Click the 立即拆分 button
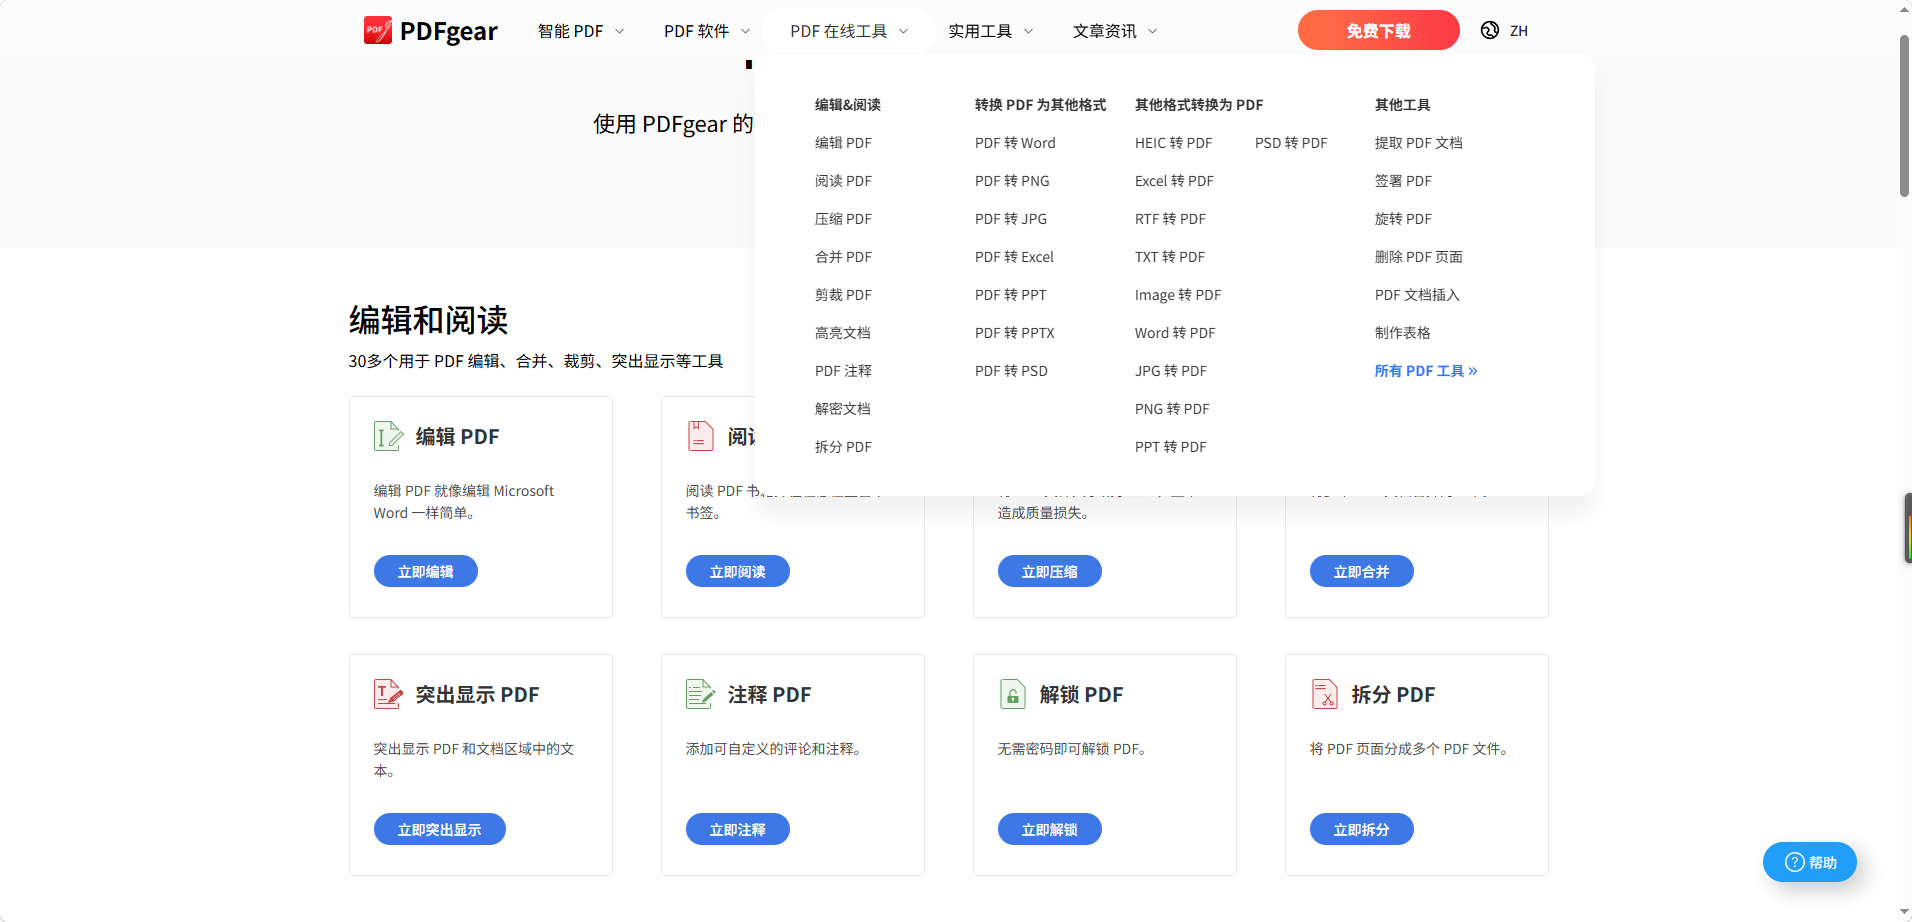 pyautogui.click(x=1361, y=829)
